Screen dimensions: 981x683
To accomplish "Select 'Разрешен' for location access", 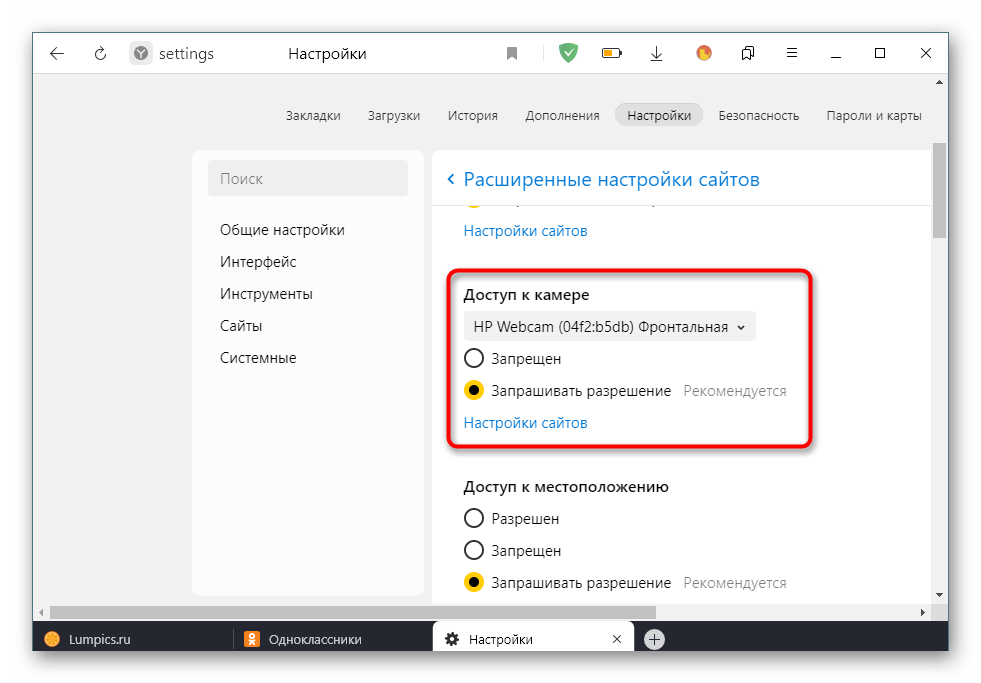I will (474, 519).
